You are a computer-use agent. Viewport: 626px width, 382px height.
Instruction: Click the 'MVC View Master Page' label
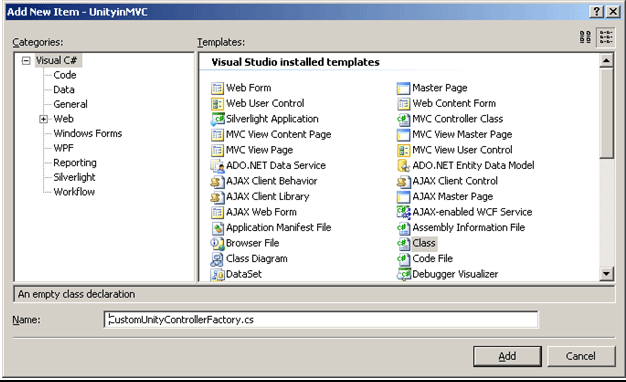(462, 135)
